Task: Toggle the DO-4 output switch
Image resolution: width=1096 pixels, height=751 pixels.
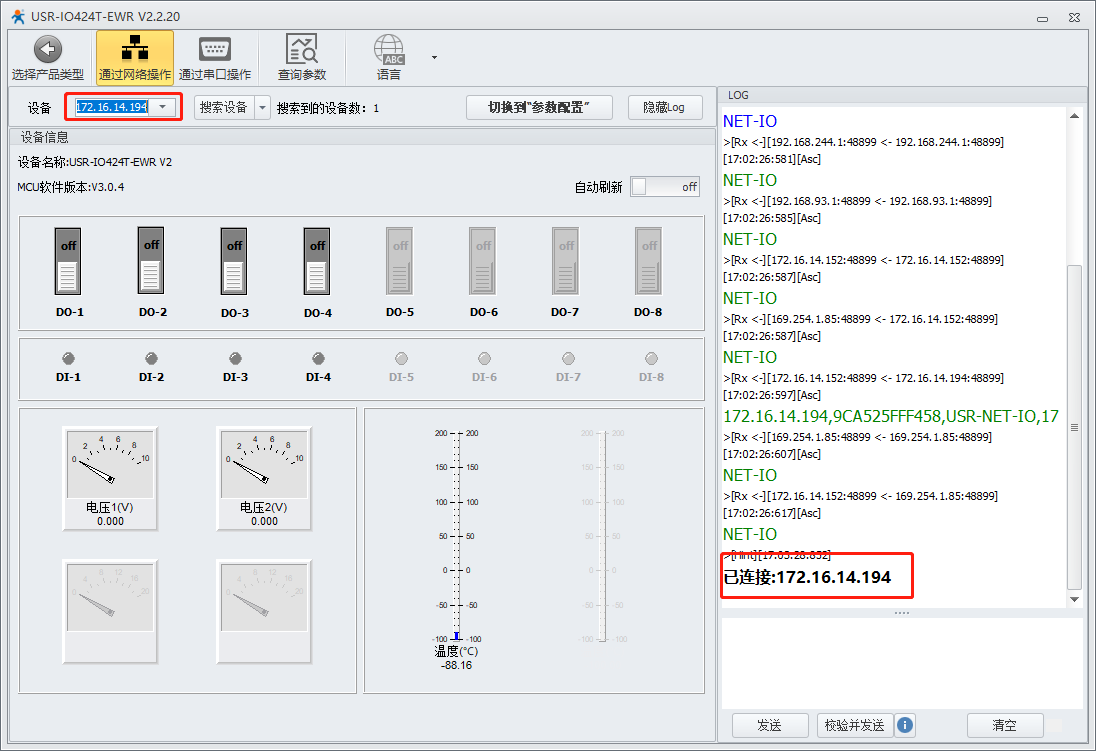Action: 317,262
